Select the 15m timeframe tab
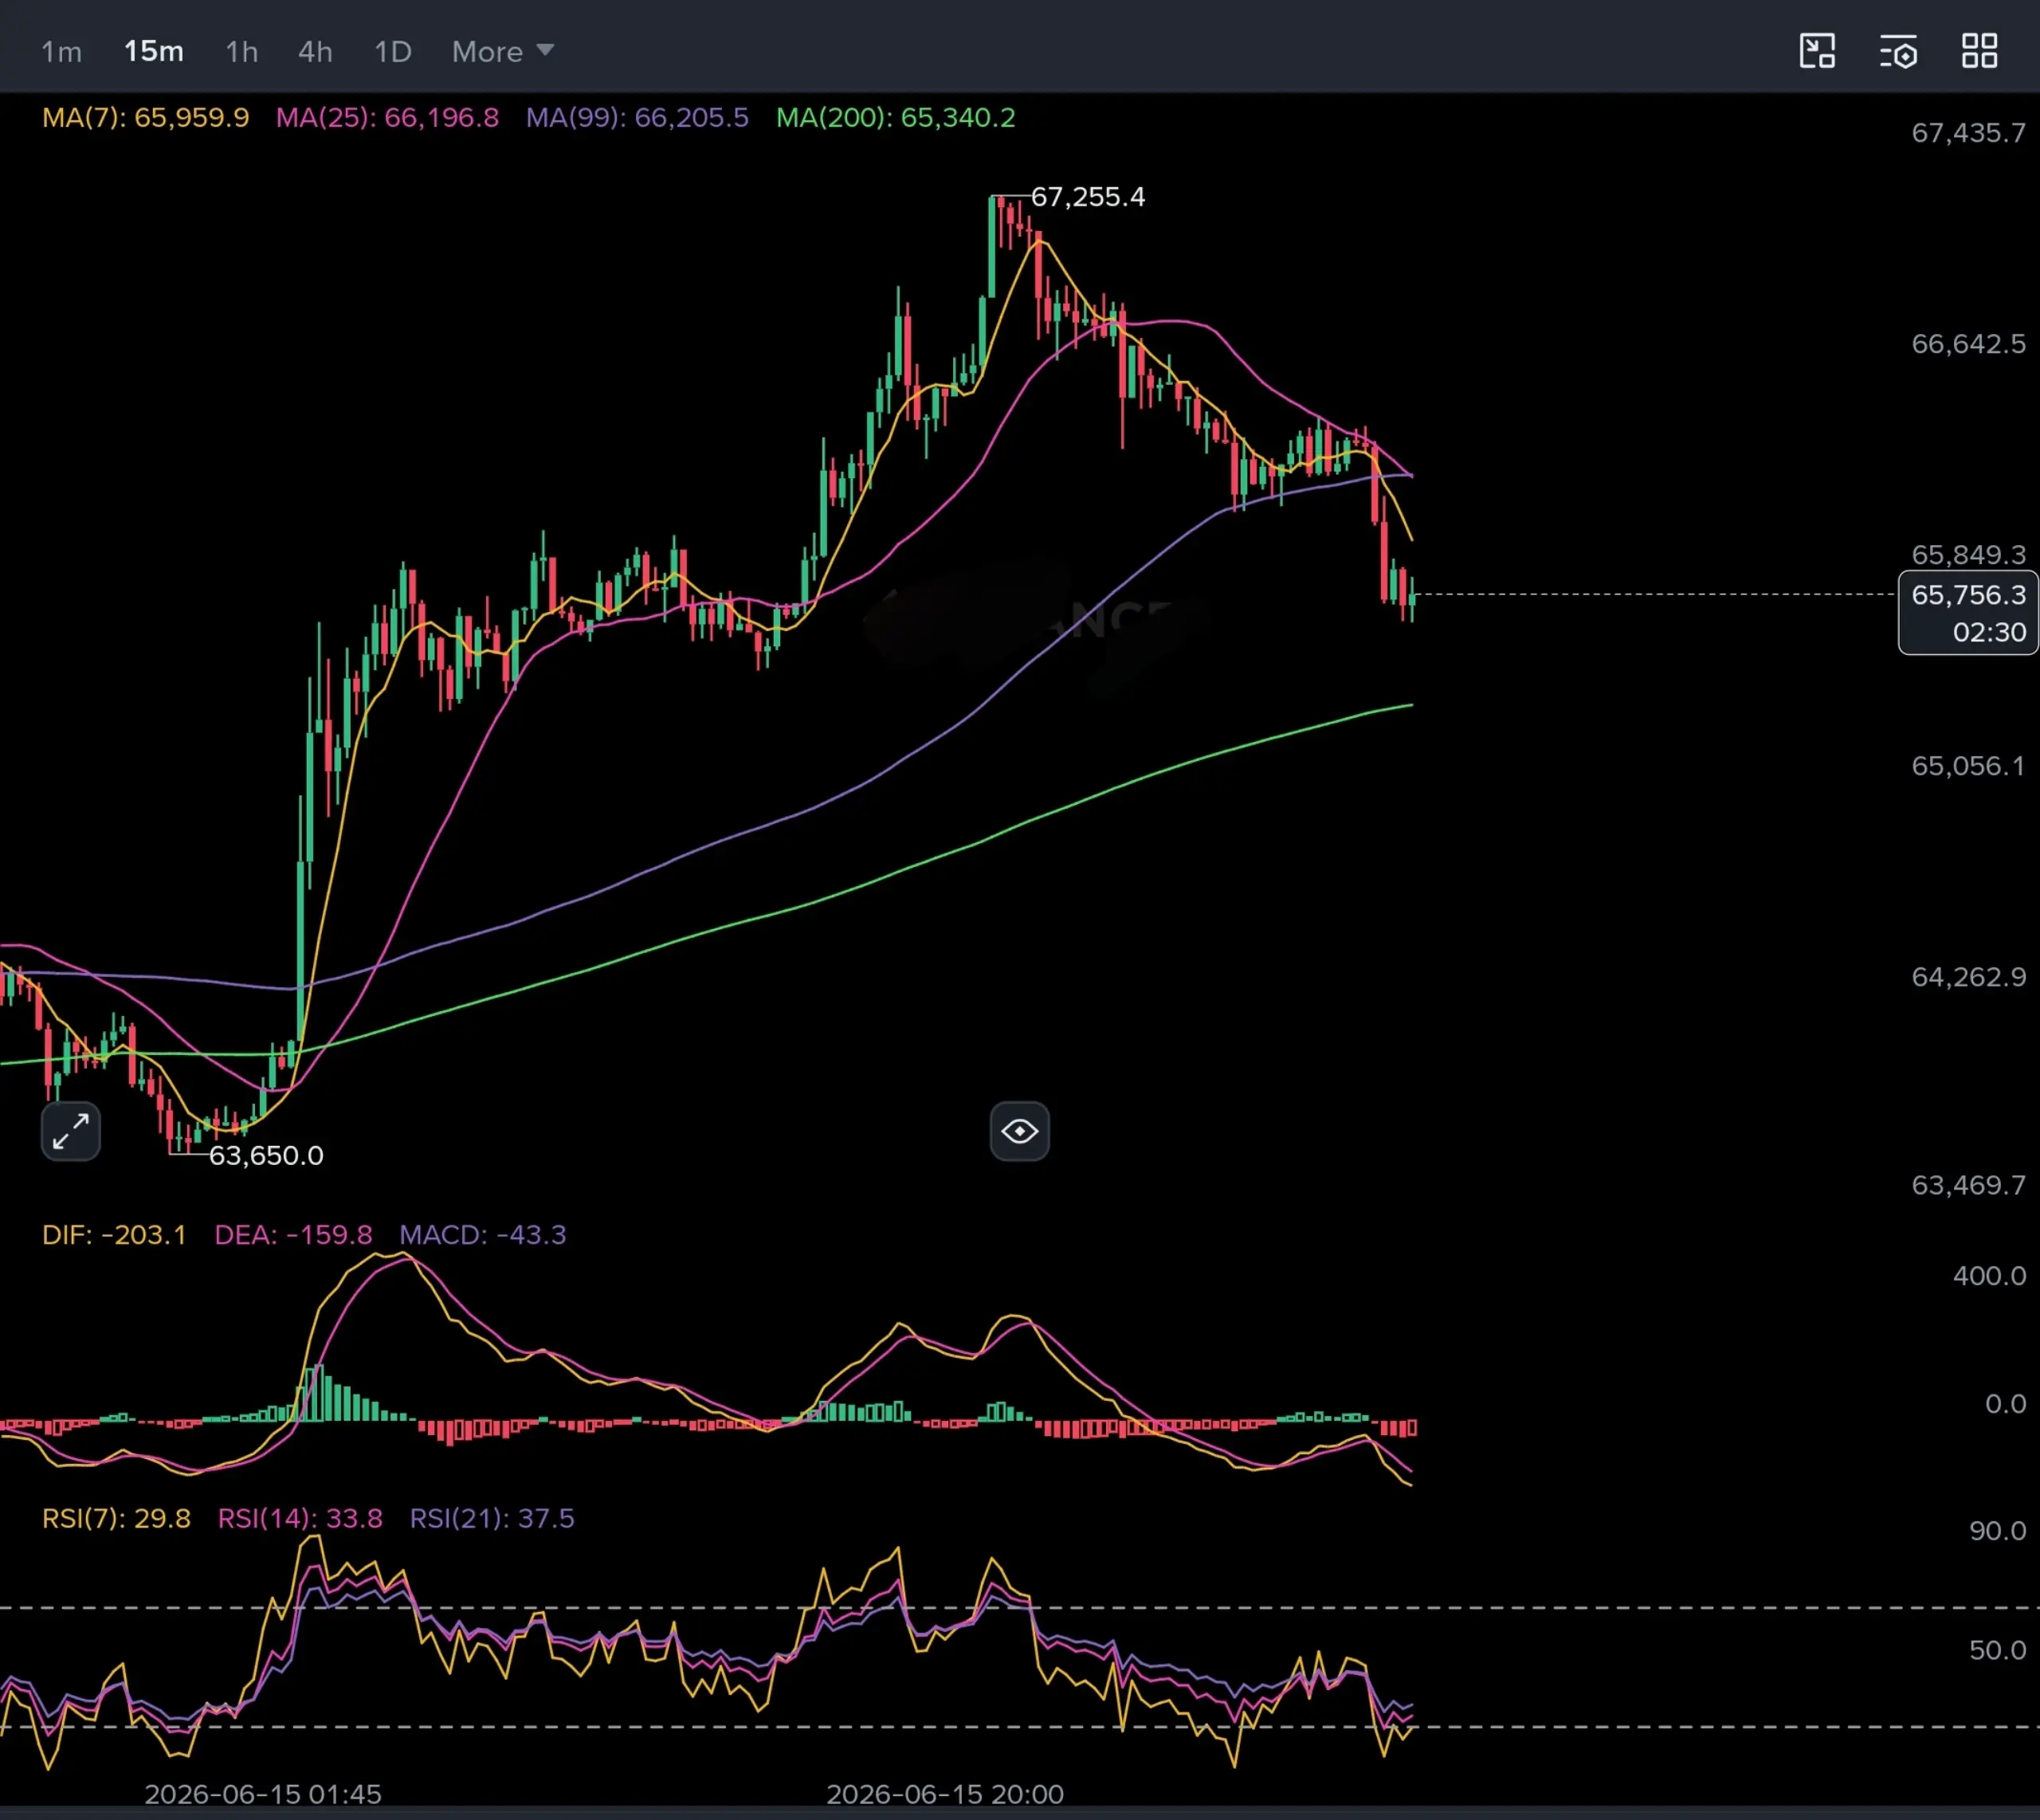2040x1820 pixels. (153, 52)
